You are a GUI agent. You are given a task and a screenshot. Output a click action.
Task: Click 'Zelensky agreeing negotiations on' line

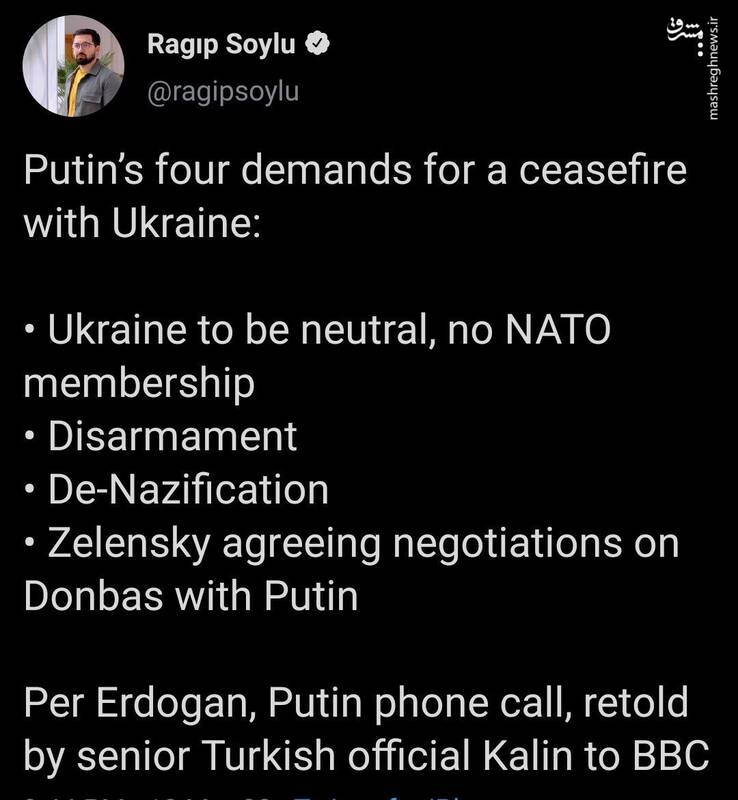pos(352,544)
